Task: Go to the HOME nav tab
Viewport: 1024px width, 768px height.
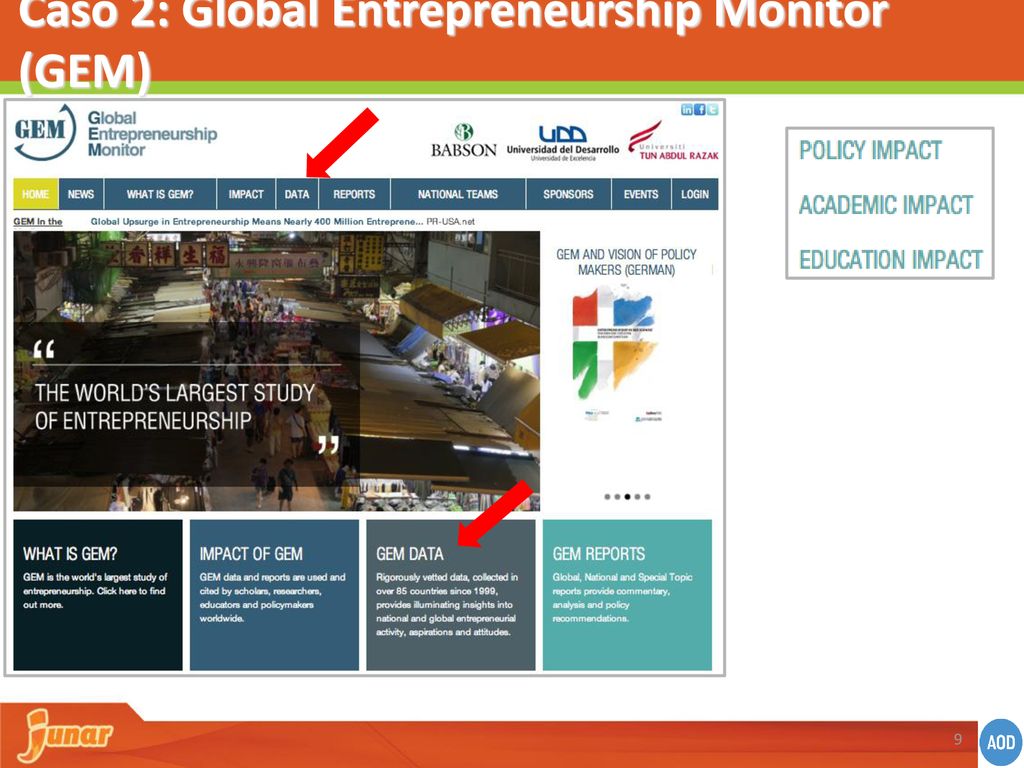Action: tap(35, 194)
